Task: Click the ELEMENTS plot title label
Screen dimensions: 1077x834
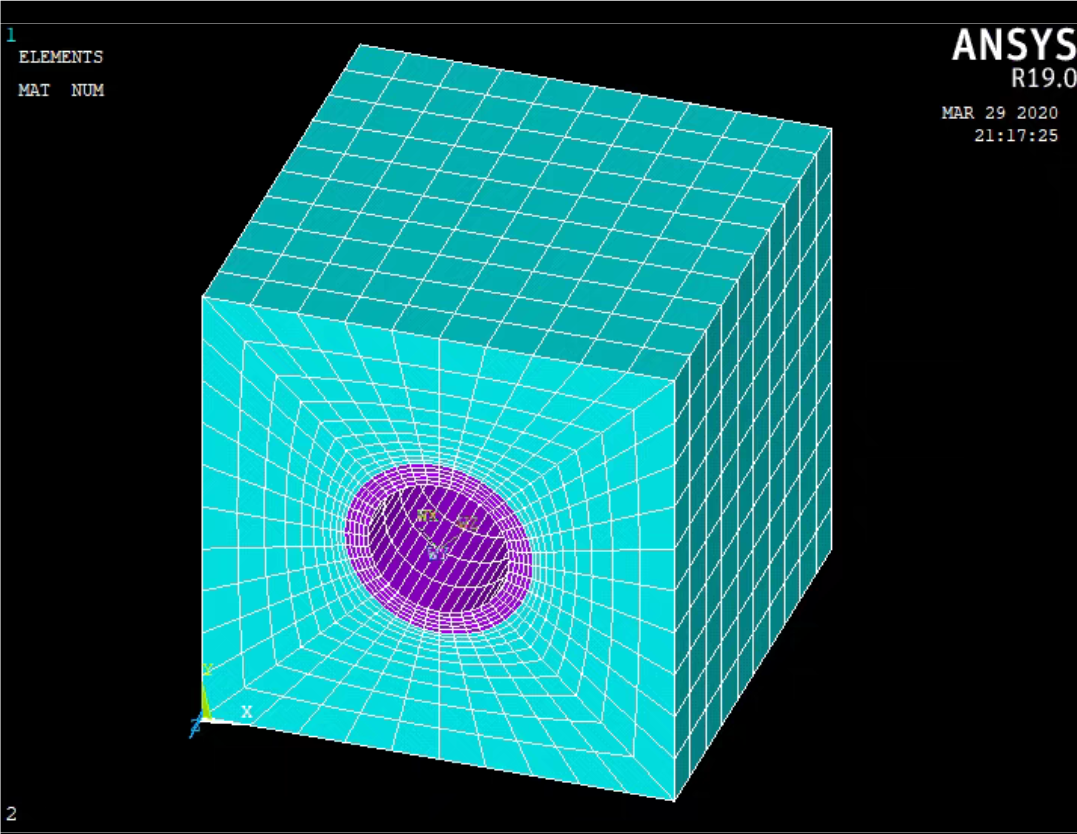Action: click(x=60, y=57)
